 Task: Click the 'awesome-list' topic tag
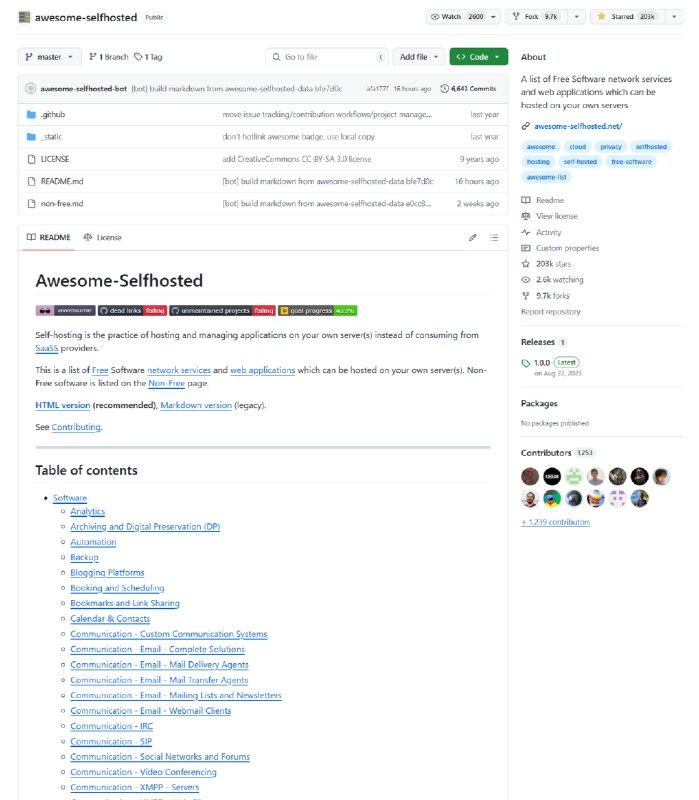tap(546, 177)
